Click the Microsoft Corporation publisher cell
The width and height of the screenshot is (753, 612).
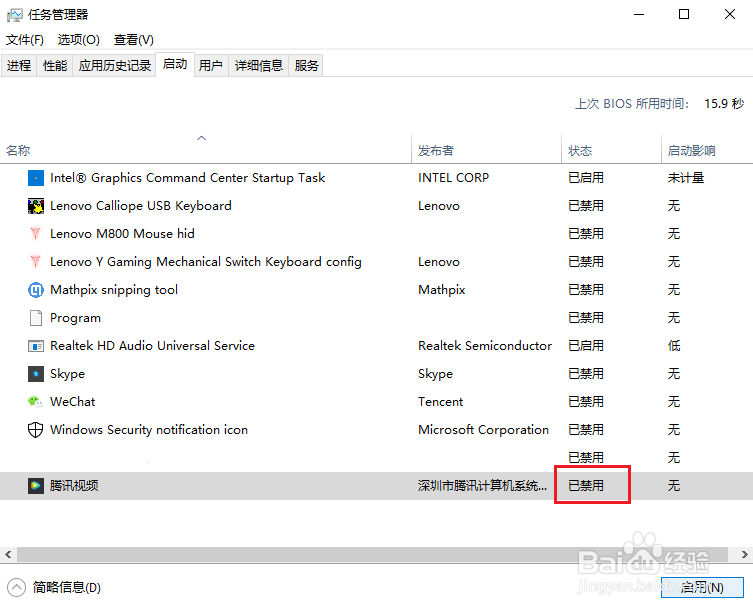[484, 429]
